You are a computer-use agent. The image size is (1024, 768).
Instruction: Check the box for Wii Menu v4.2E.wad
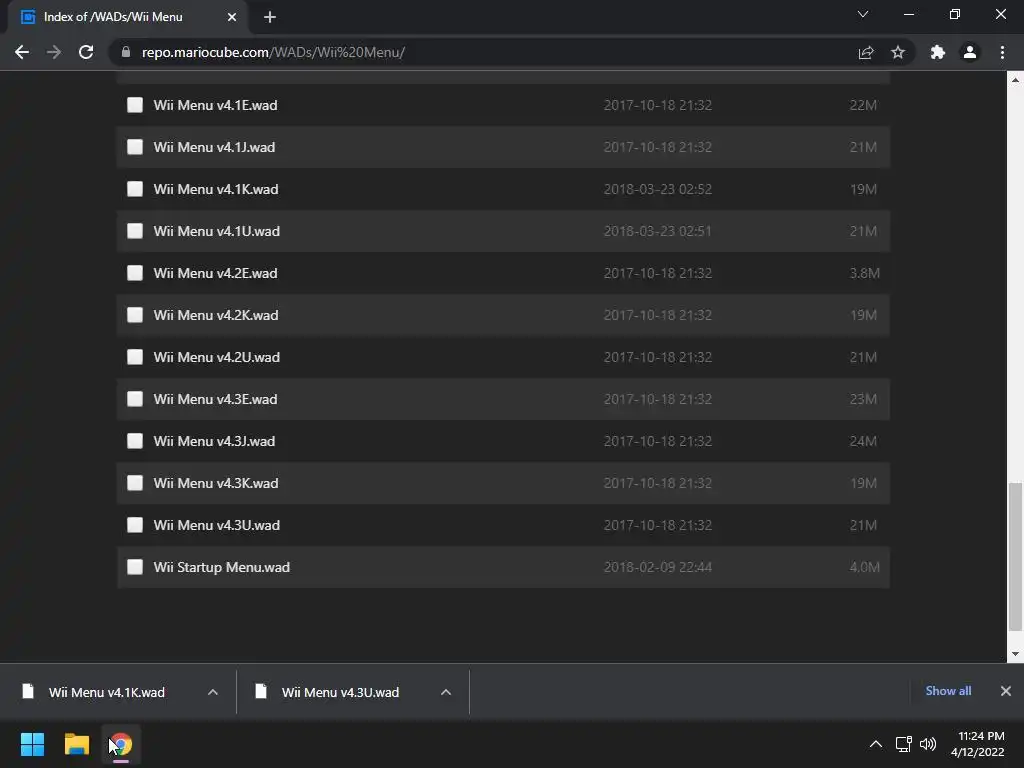[135, 273]
